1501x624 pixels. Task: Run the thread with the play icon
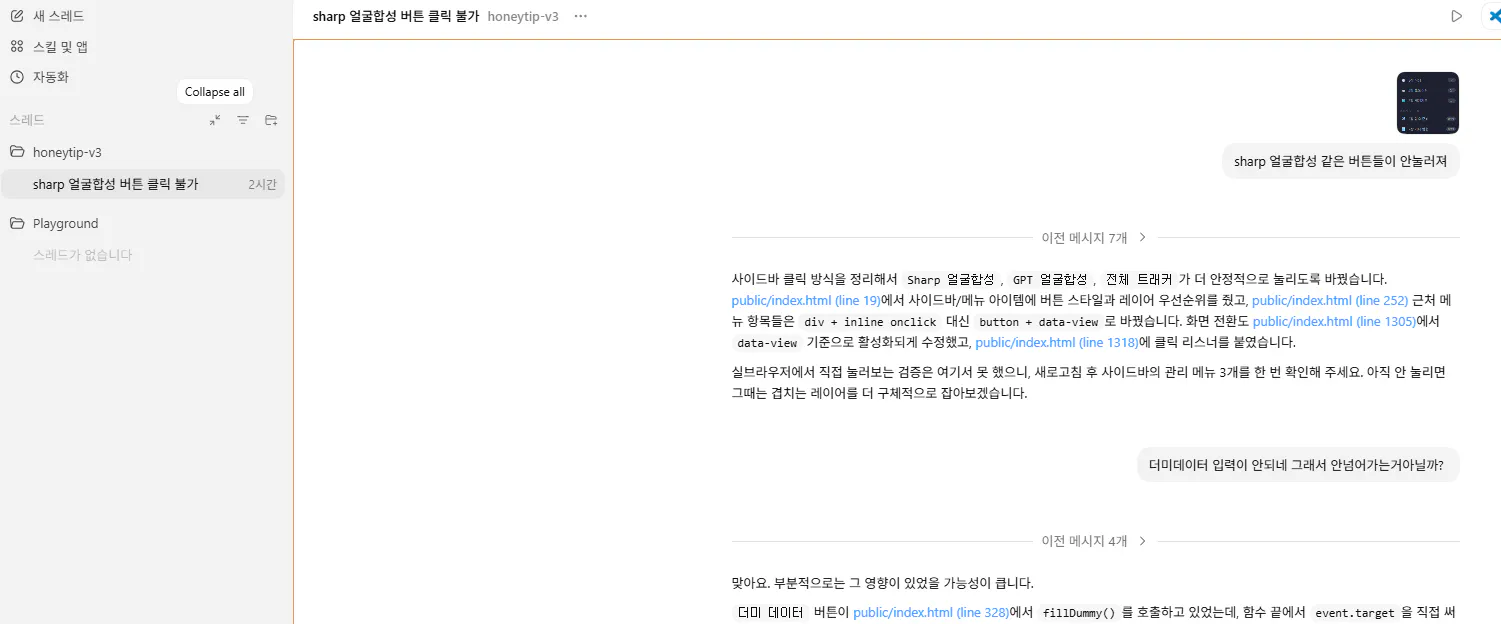click(x=1457, y=15)
